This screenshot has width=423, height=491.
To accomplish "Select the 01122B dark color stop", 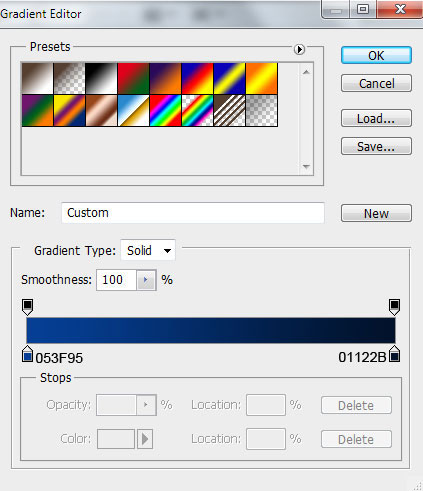I will coord(395,354).
